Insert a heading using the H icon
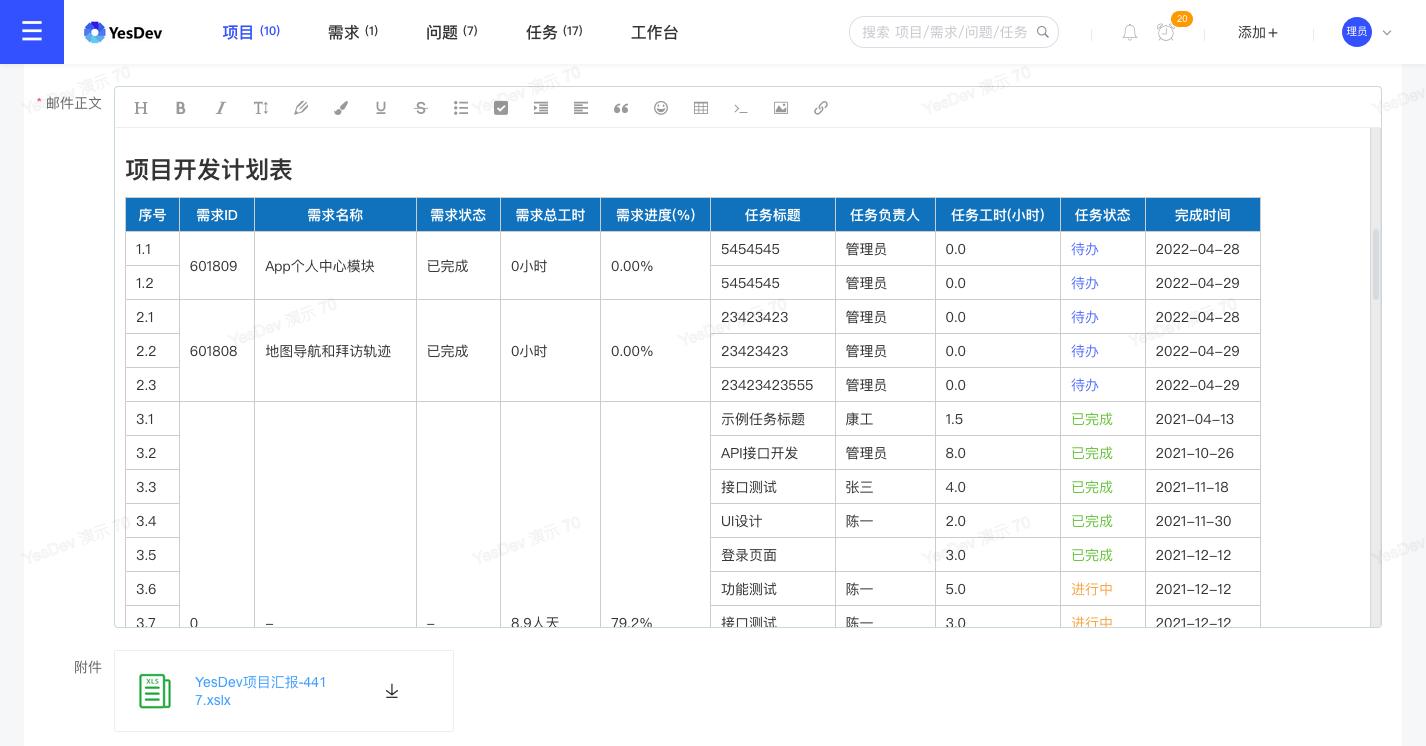This screenshot has height=746, width=1426. point(141,107)
